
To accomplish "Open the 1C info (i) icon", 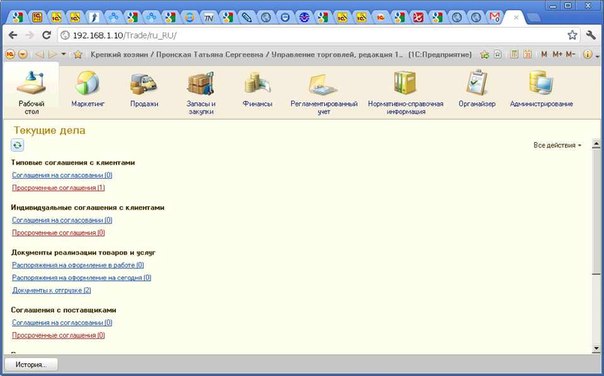I will pyautogui.click(x=587, y=55).
